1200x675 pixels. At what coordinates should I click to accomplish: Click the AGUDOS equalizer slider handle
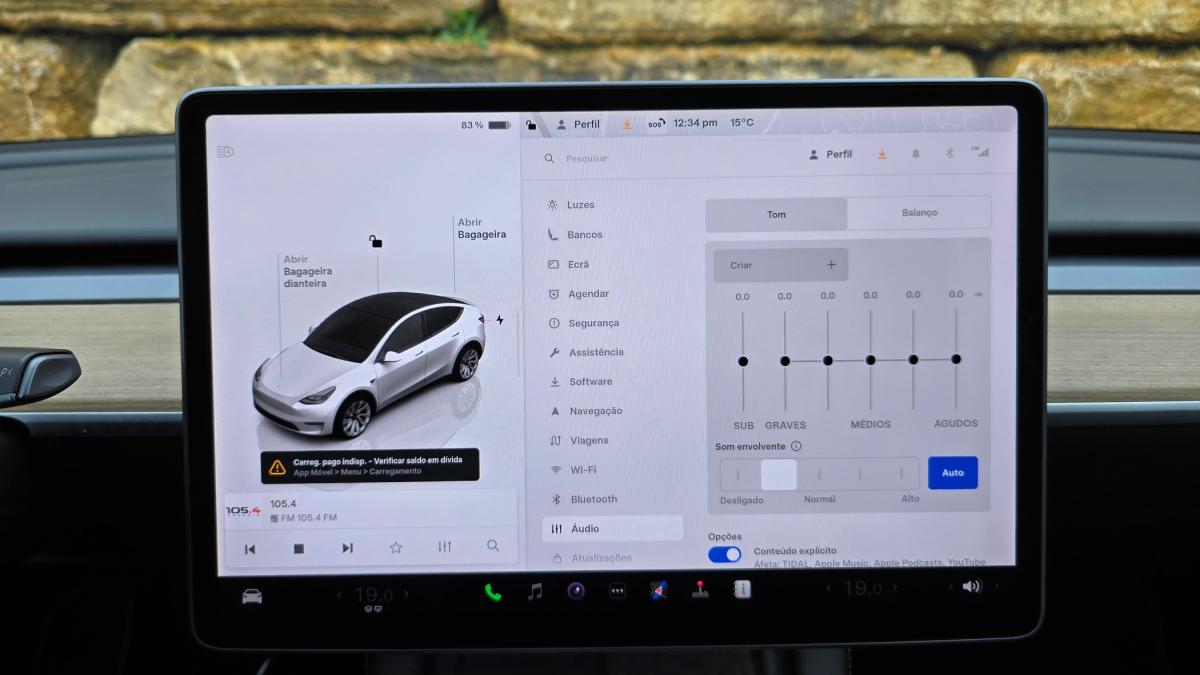[956, 359]
